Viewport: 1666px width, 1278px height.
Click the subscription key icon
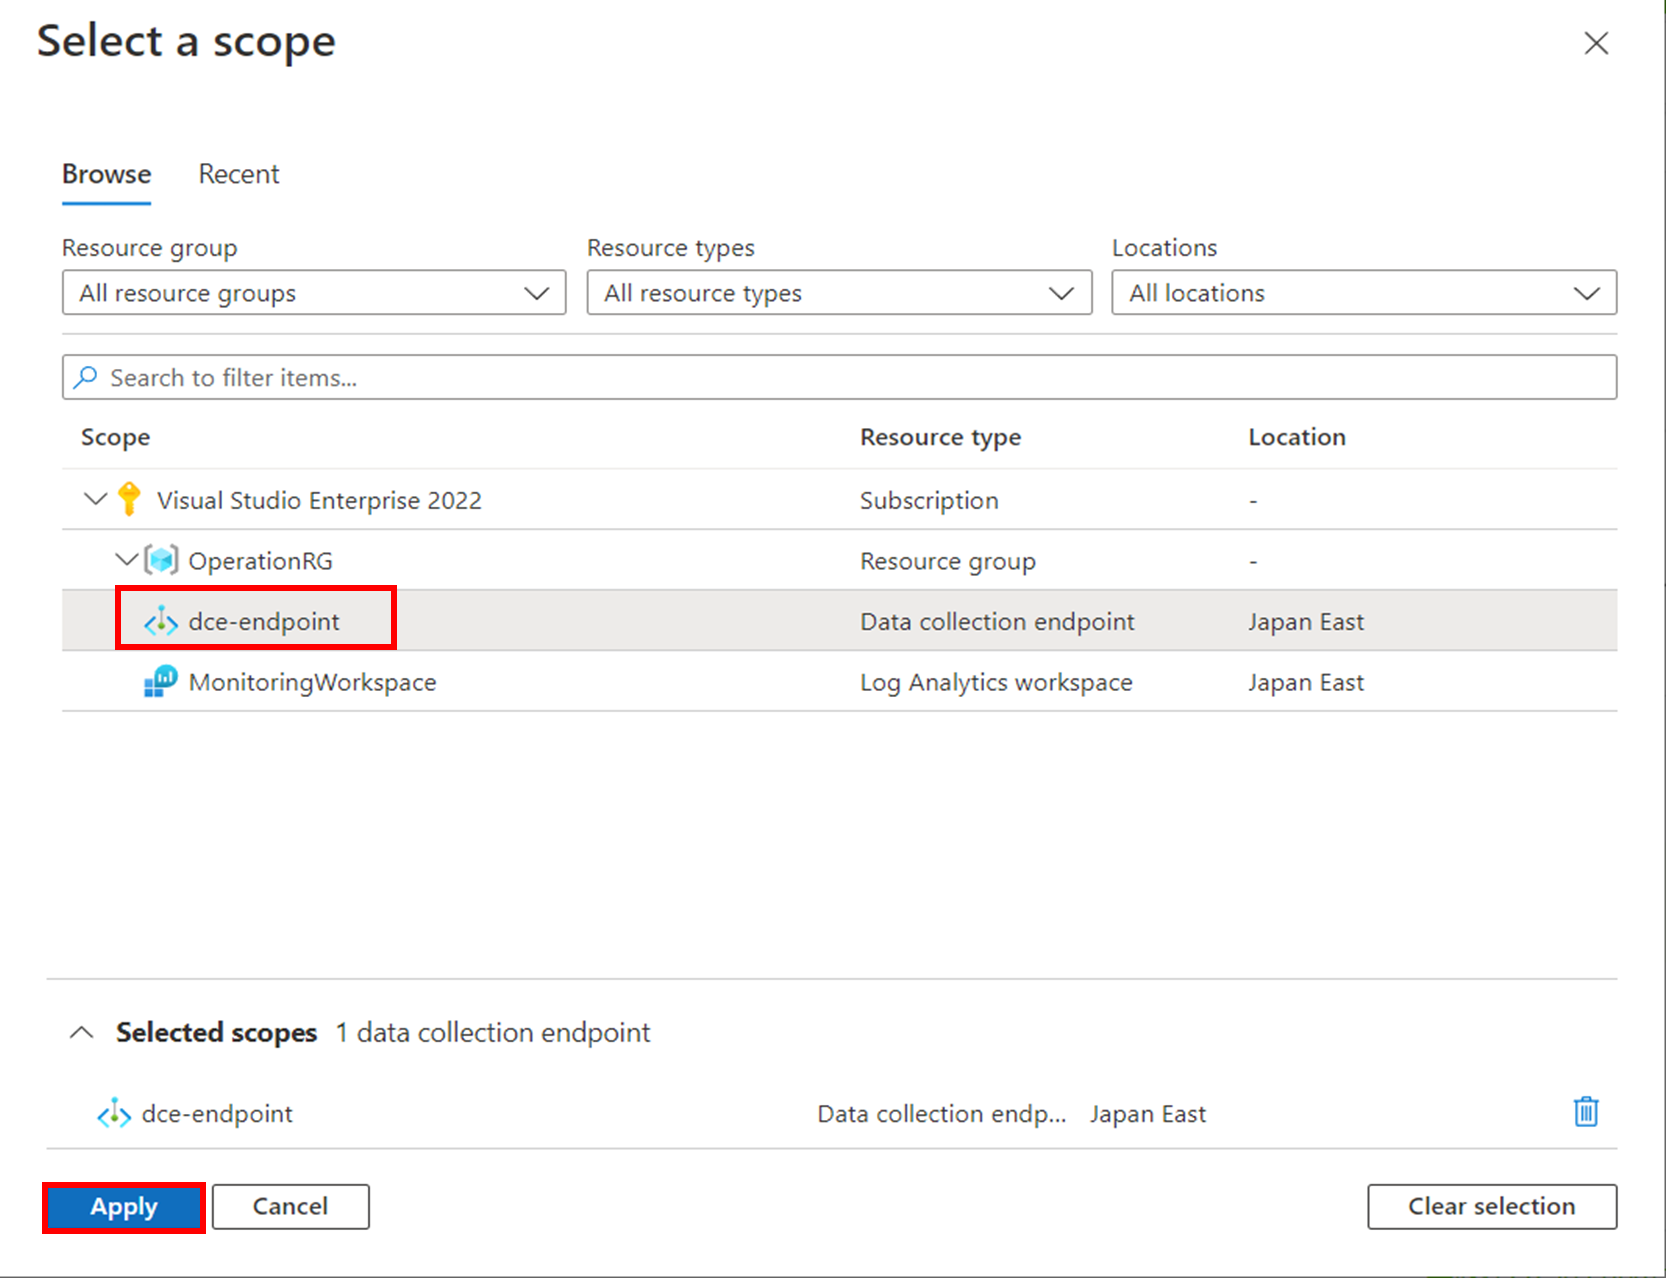(129, 499)
